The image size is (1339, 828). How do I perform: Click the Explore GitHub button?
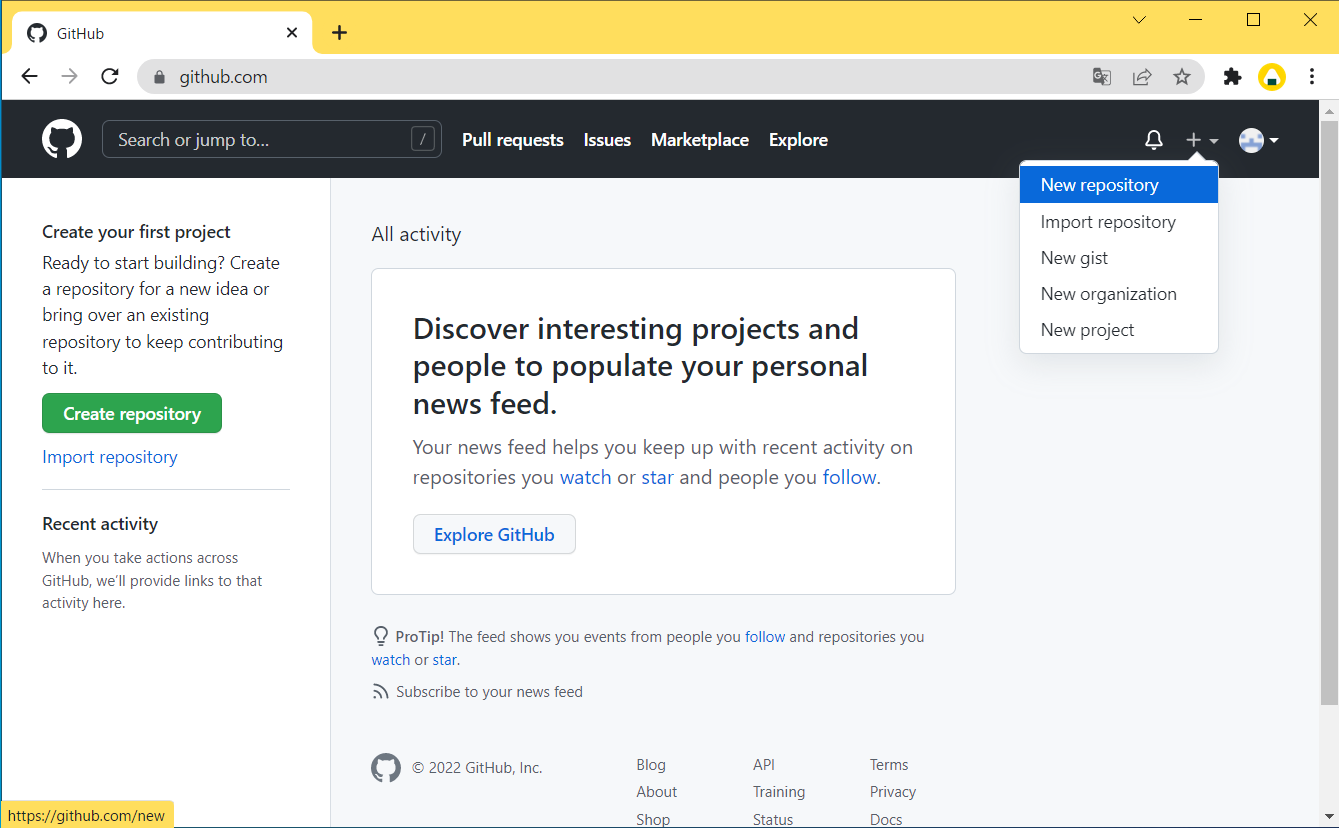pos(494,534)
